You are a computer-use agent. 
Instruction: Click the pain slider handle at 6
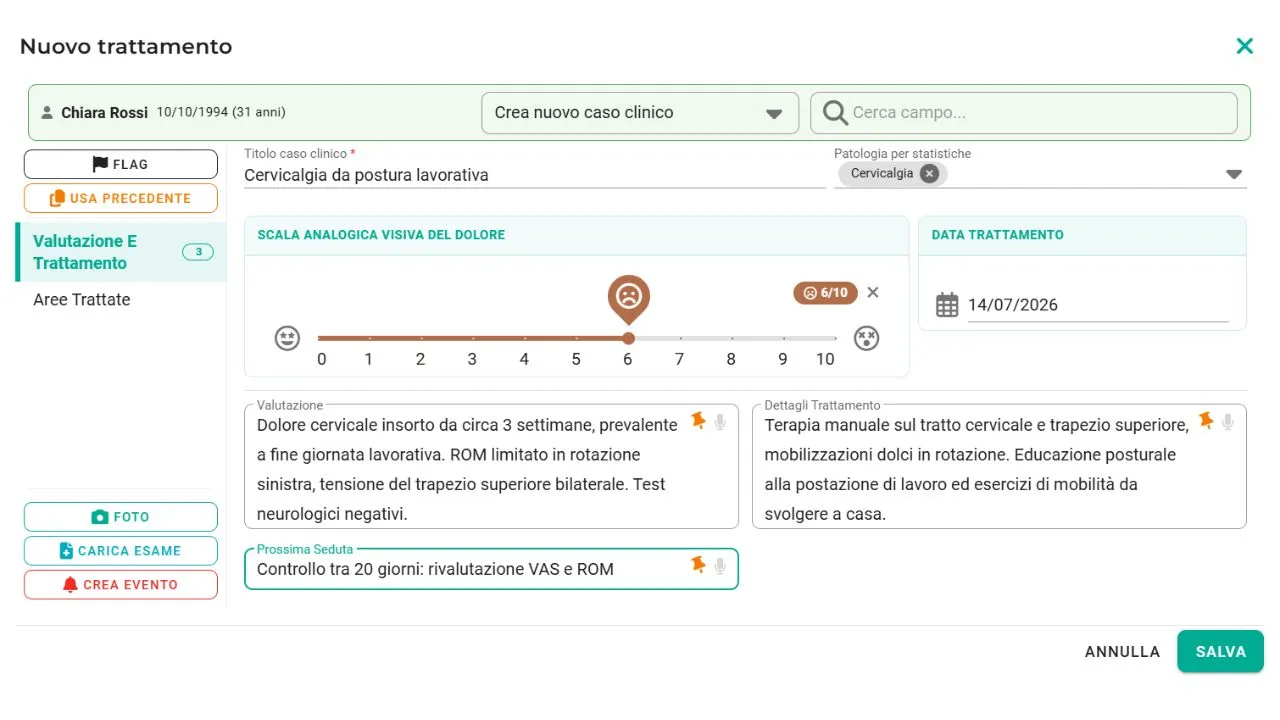pyautogui.click(x=628, y=338)
